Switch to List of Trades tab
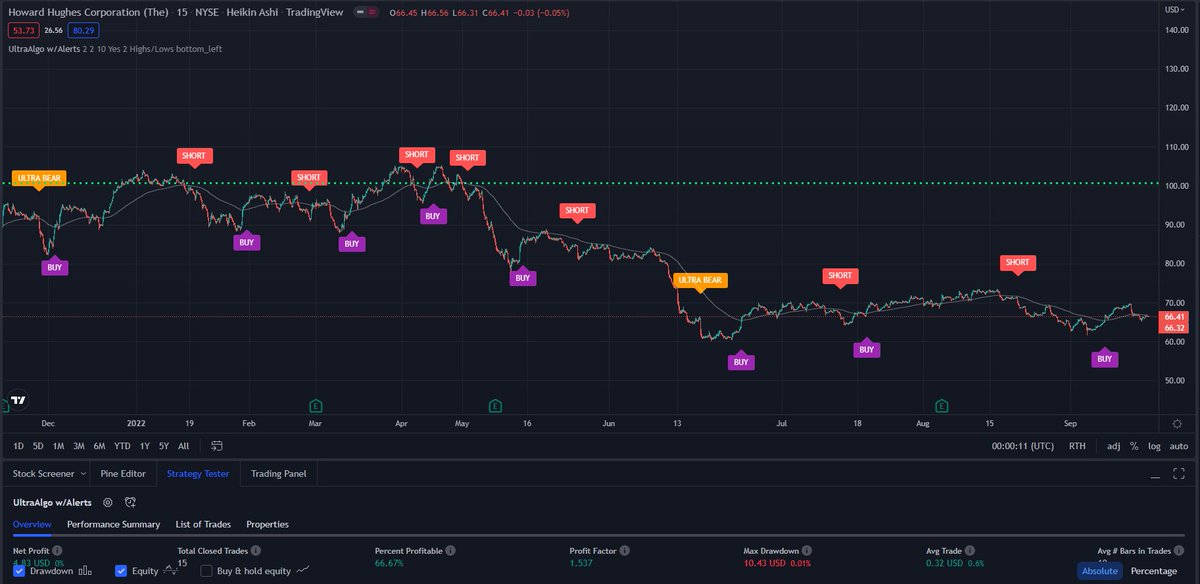1200x584 pixels. pyautogui.click(x=203, y=524)
